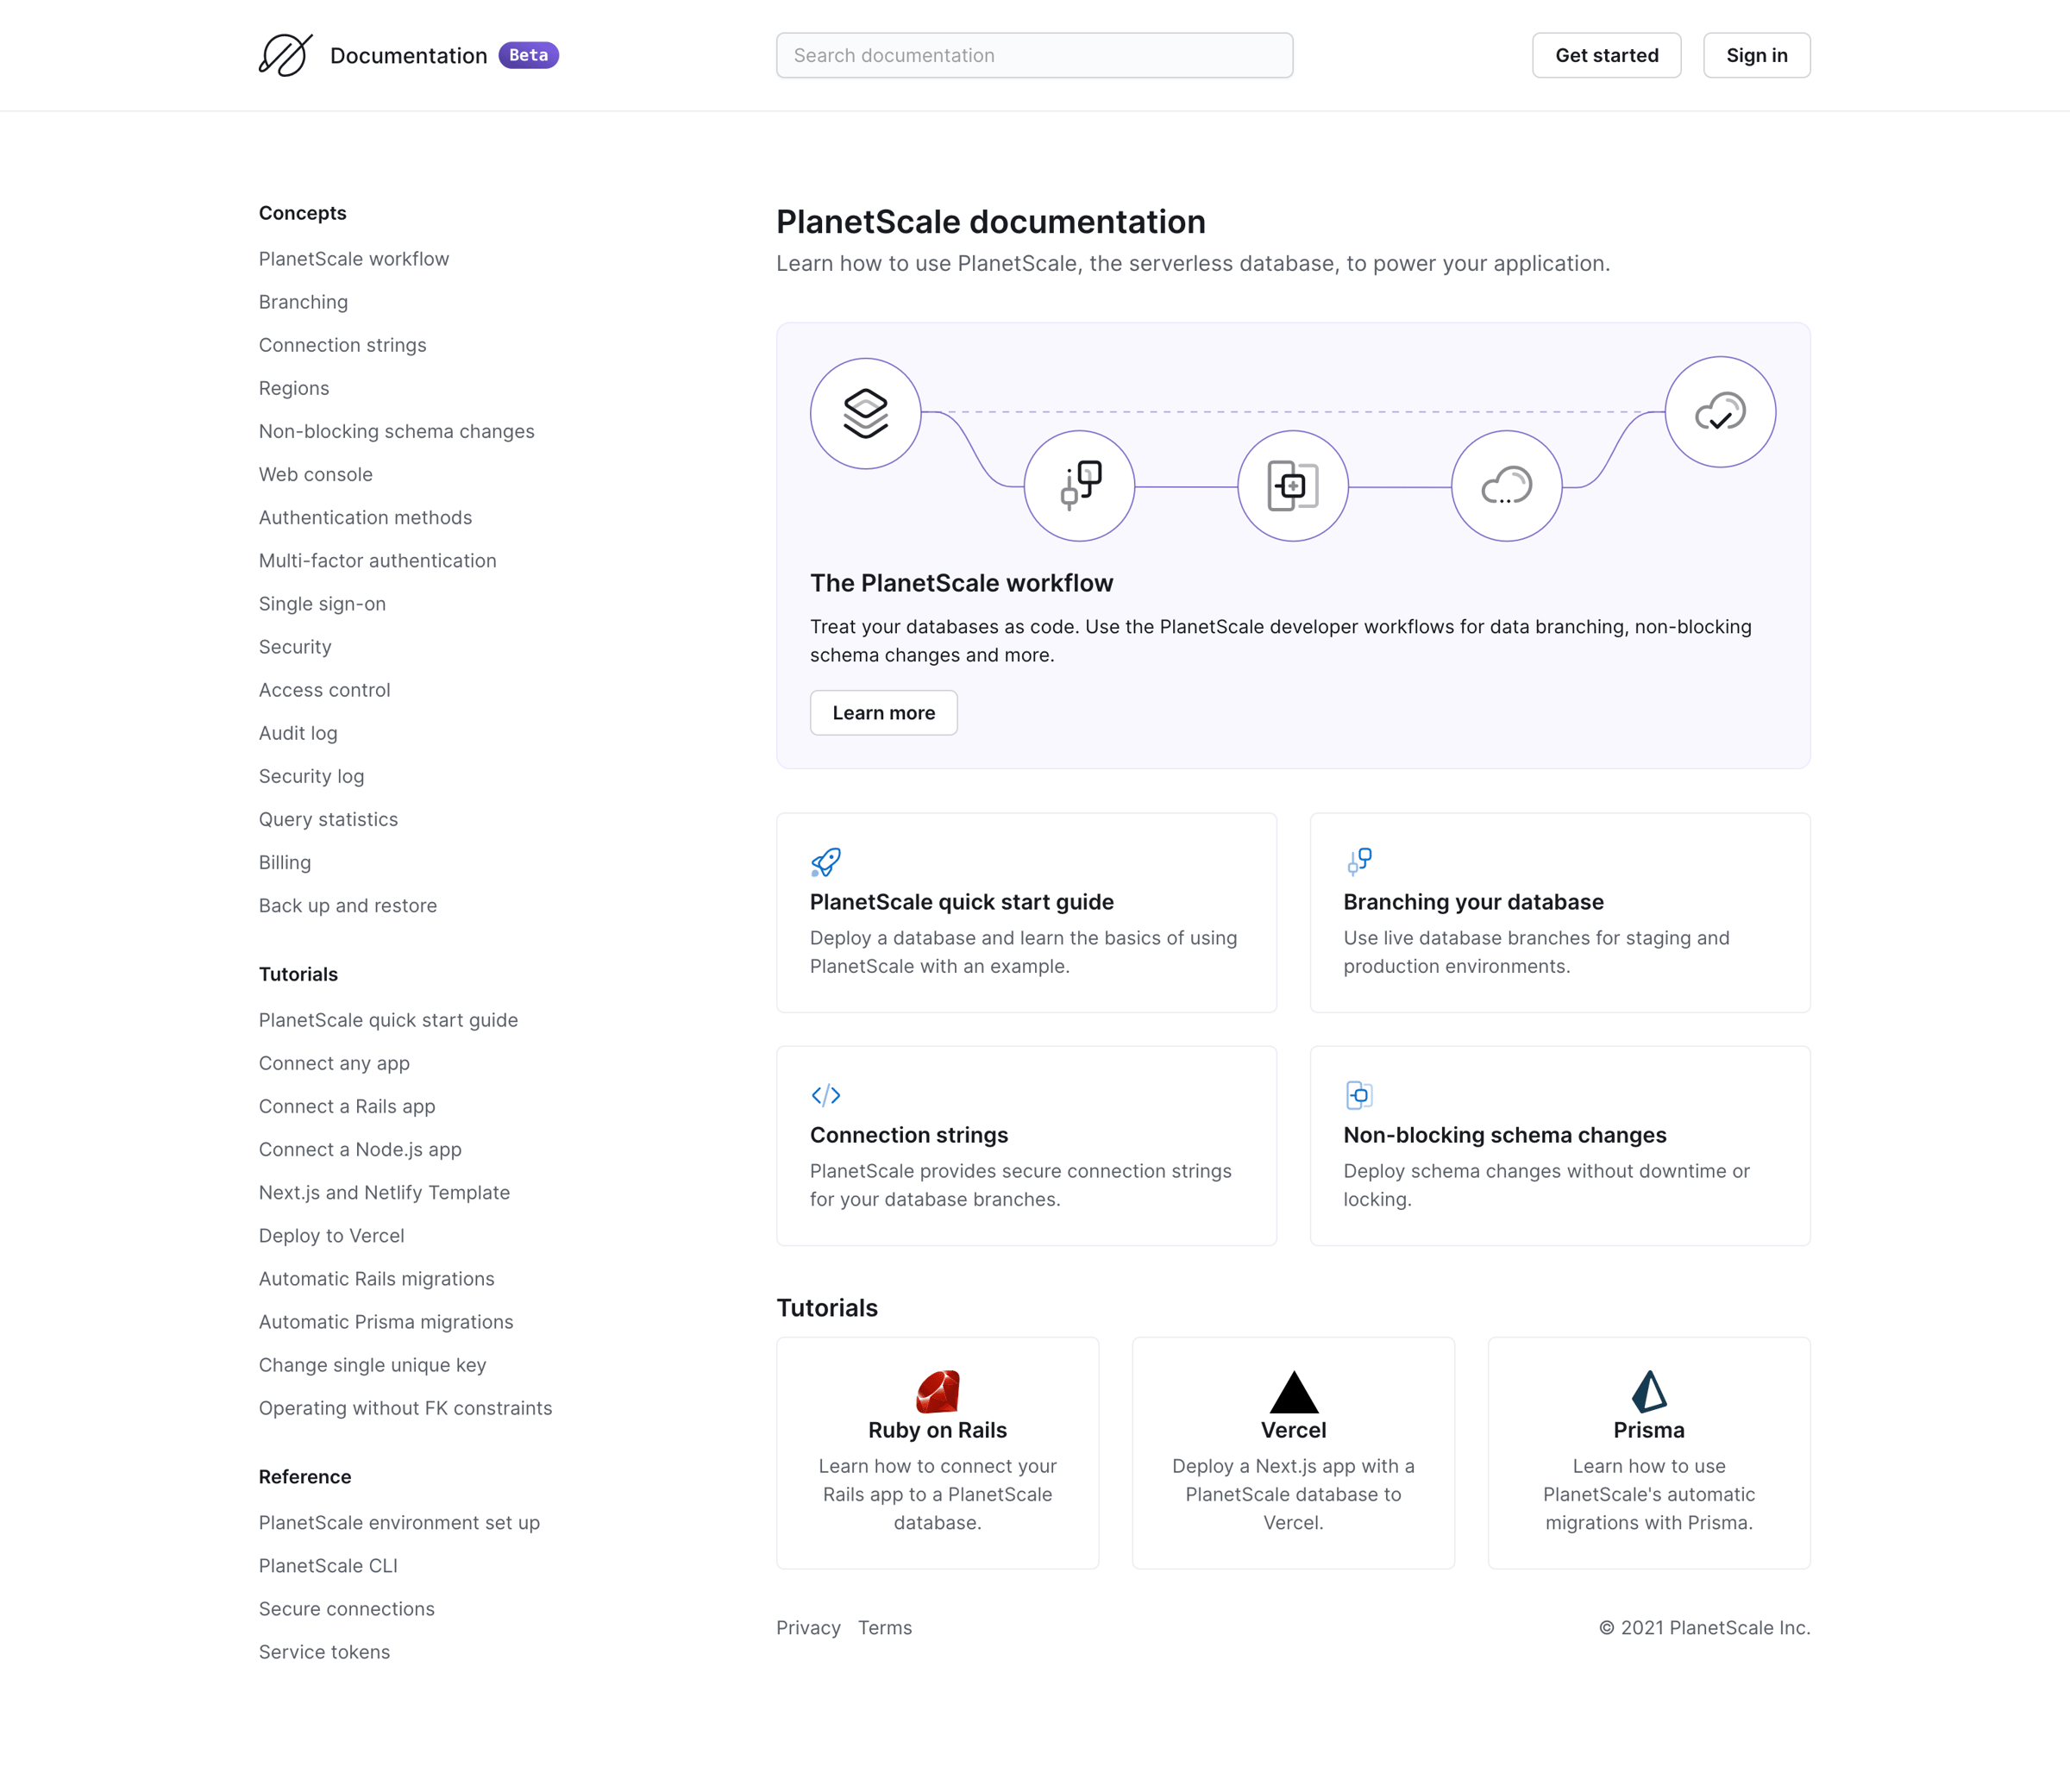Screen dimensions: 2070x1792
Task: Open Automatic Prisma migrations link
Action: [386, 1322]
